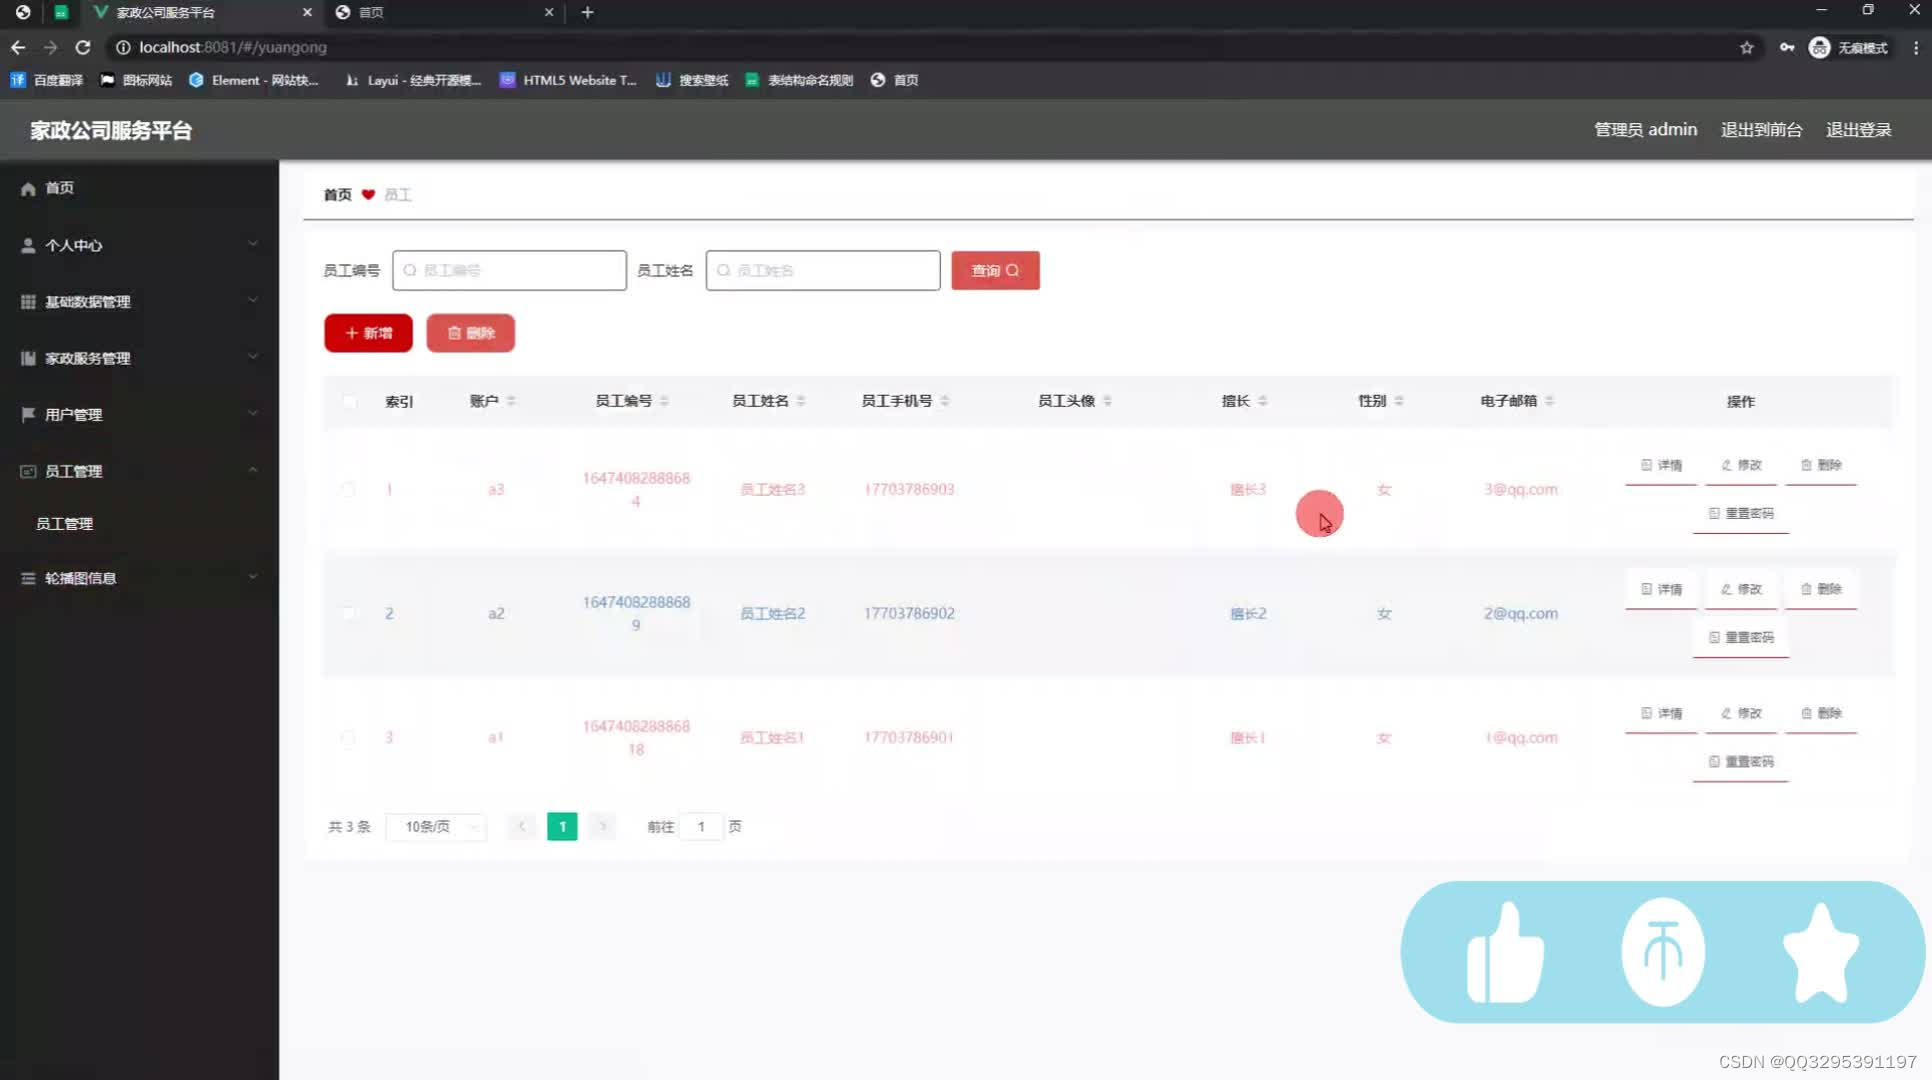
Task: Reload the page with the refresh icon
Action: (83, 47)
